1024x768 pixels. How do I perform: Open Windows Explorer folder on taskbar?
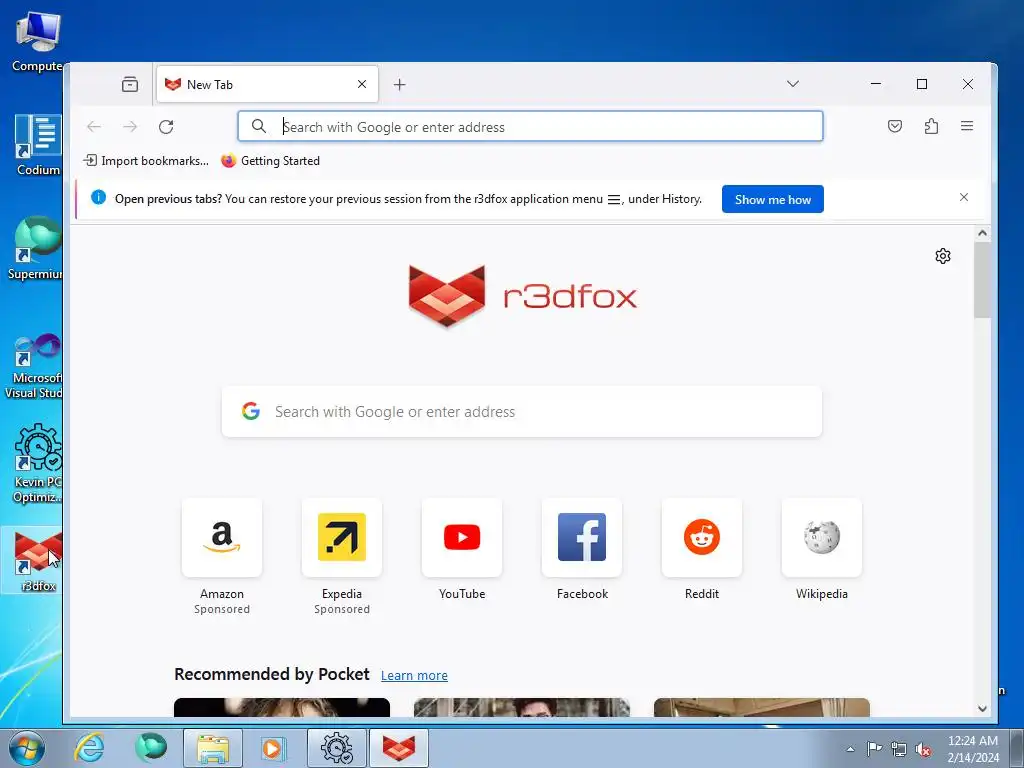click(213, 748)
